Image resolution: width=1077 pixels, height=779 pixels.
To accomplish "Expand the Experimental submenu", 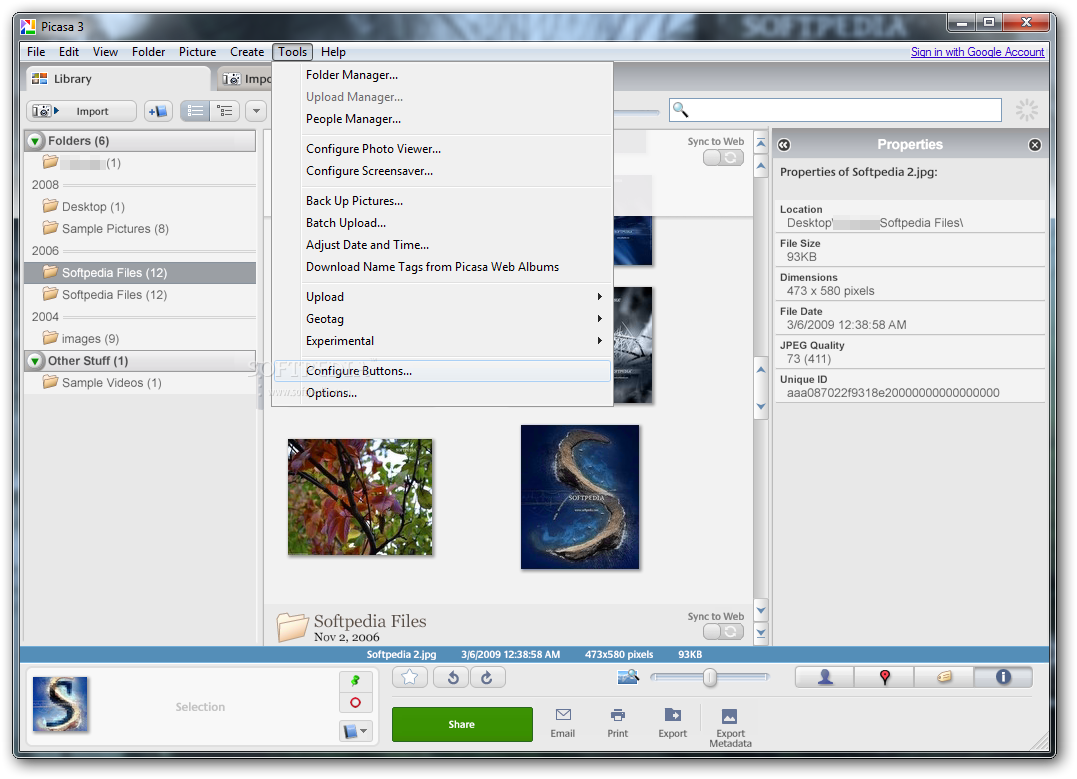I will pyautogui.click(x=442, y=341).
